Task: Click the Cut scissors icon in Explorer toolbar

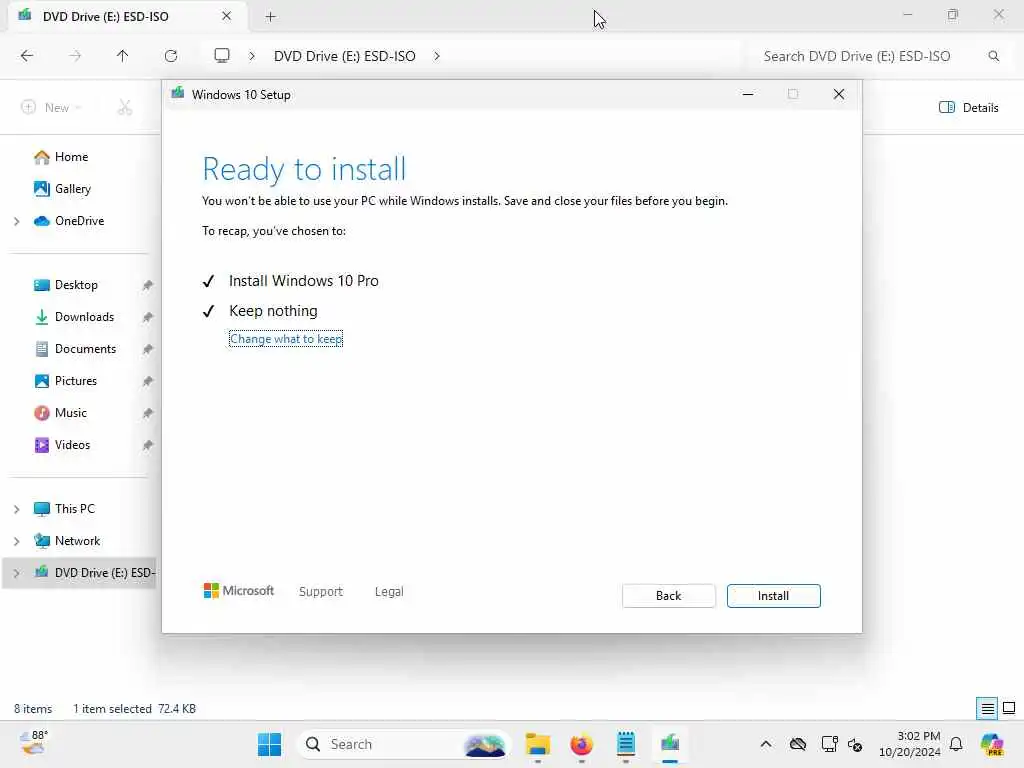Action: [125, 107]
